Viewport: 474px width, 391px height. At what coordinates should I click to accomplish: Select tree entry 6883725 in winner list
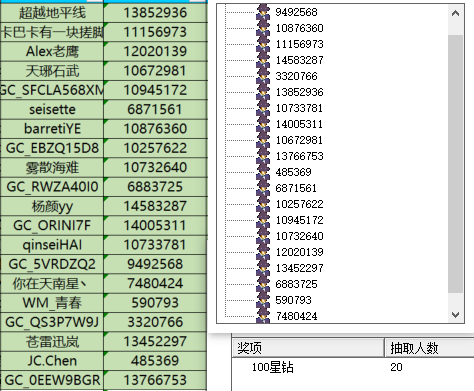[296, 284]
